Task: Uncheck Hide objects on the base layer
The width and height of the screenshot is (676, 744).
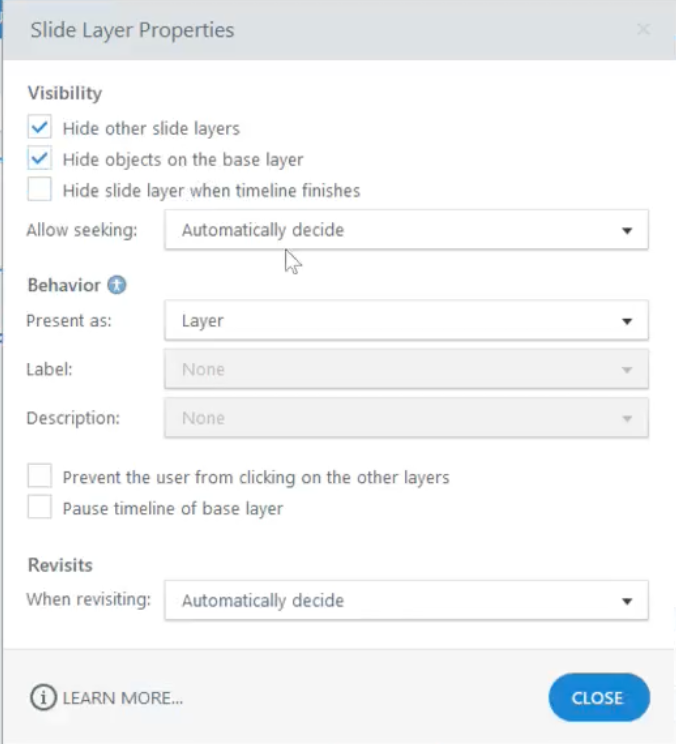Action: [x=40, y=159]
